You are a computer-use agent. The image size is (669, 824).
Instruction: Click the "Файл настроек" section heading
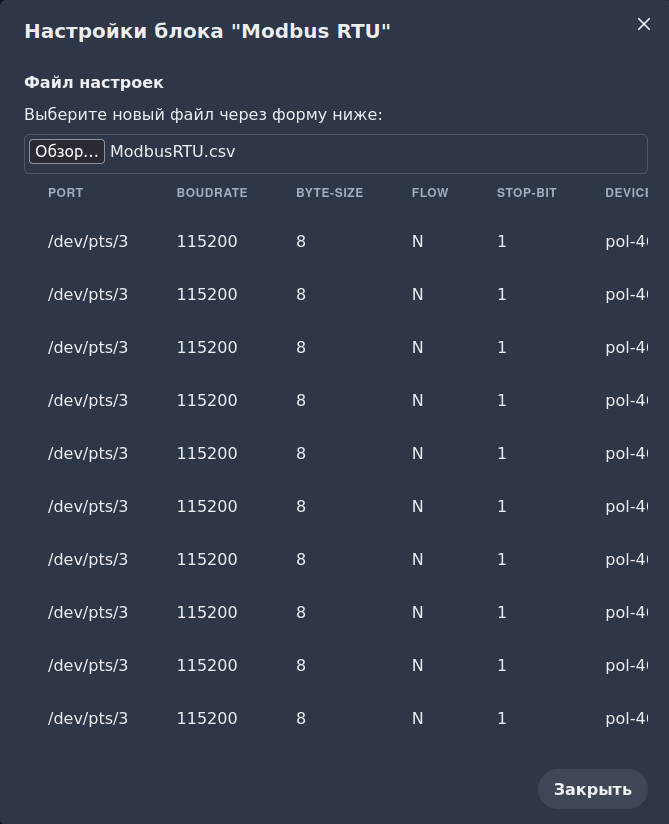pyautogui.click(x=94, y=82)
